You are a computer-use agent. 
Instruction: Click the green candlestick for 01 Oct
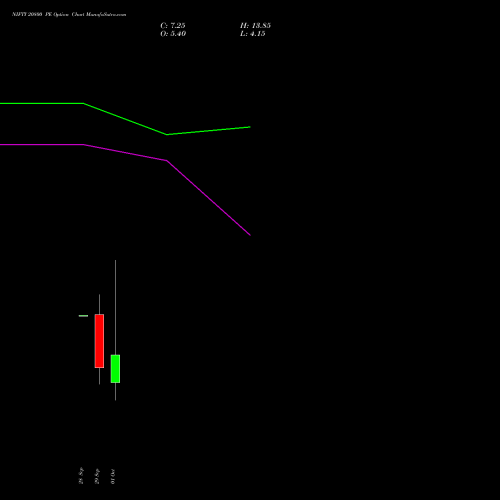pyautogui.click(x=115, y=368)
